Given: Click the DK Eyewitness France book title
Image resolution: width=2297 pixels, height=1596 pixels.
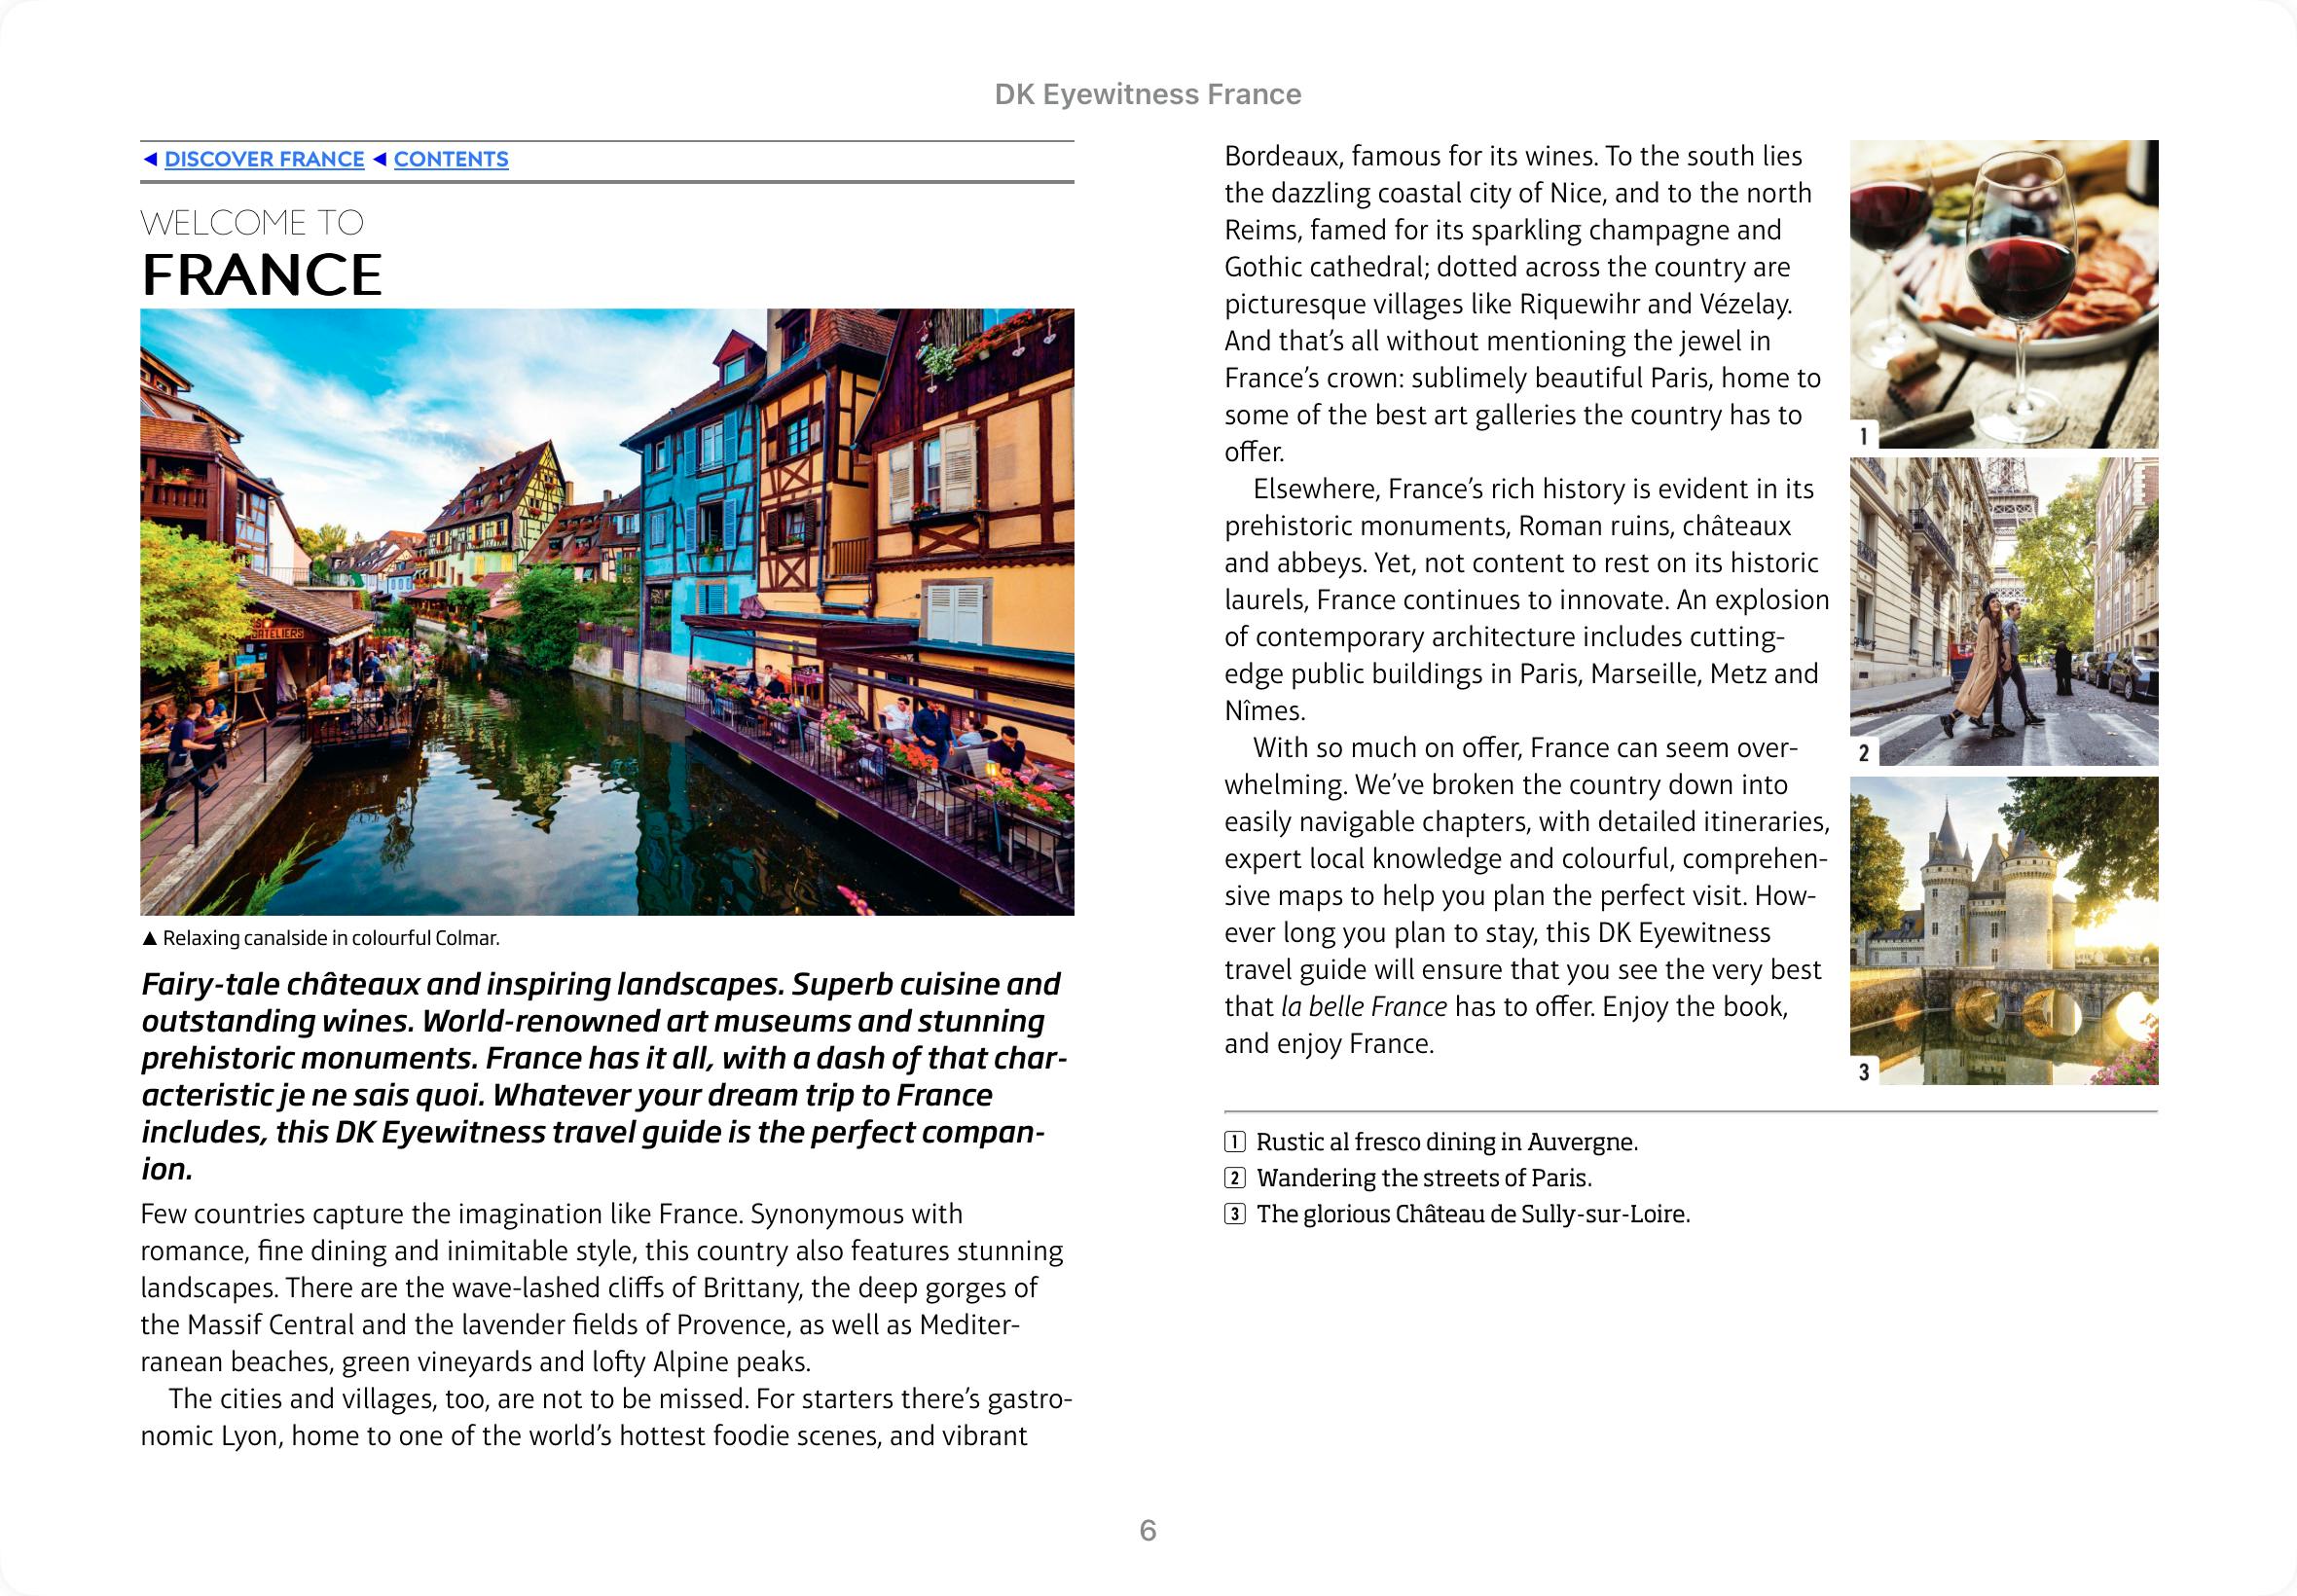Looking at the screenshot, I should pyautogui.click(x=1147, y=94).
